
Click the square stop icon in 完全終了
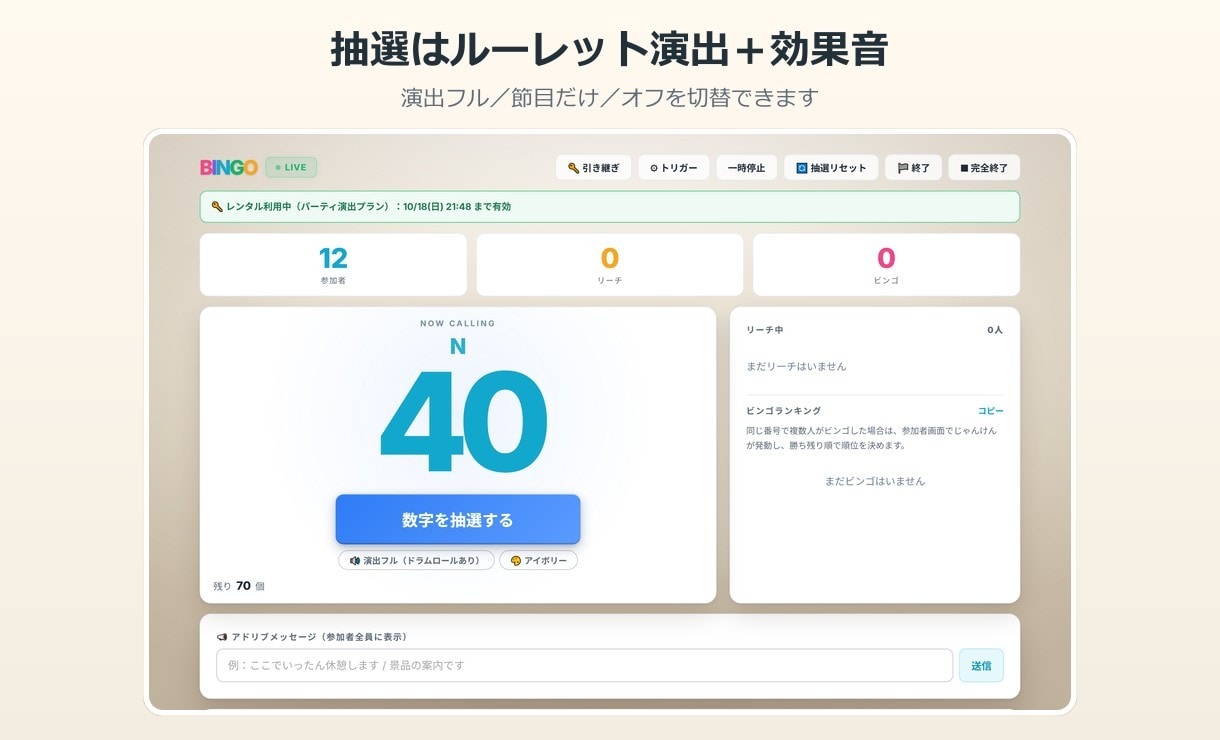point(964,168)
